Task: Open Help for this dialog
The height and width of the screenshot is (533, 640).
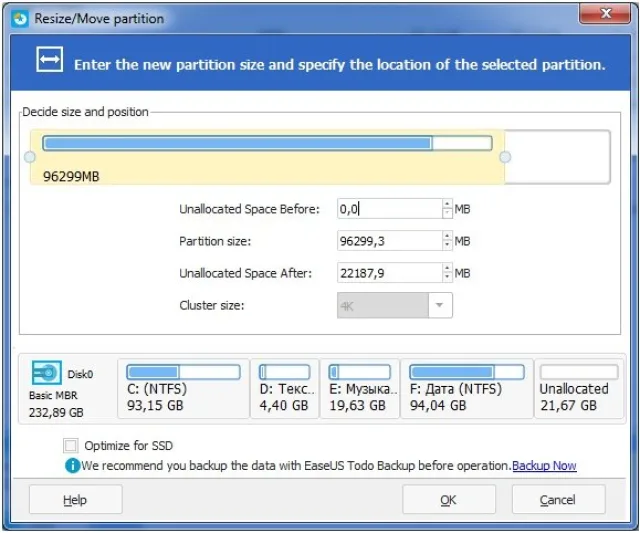Action: click(x=76, y=499)
